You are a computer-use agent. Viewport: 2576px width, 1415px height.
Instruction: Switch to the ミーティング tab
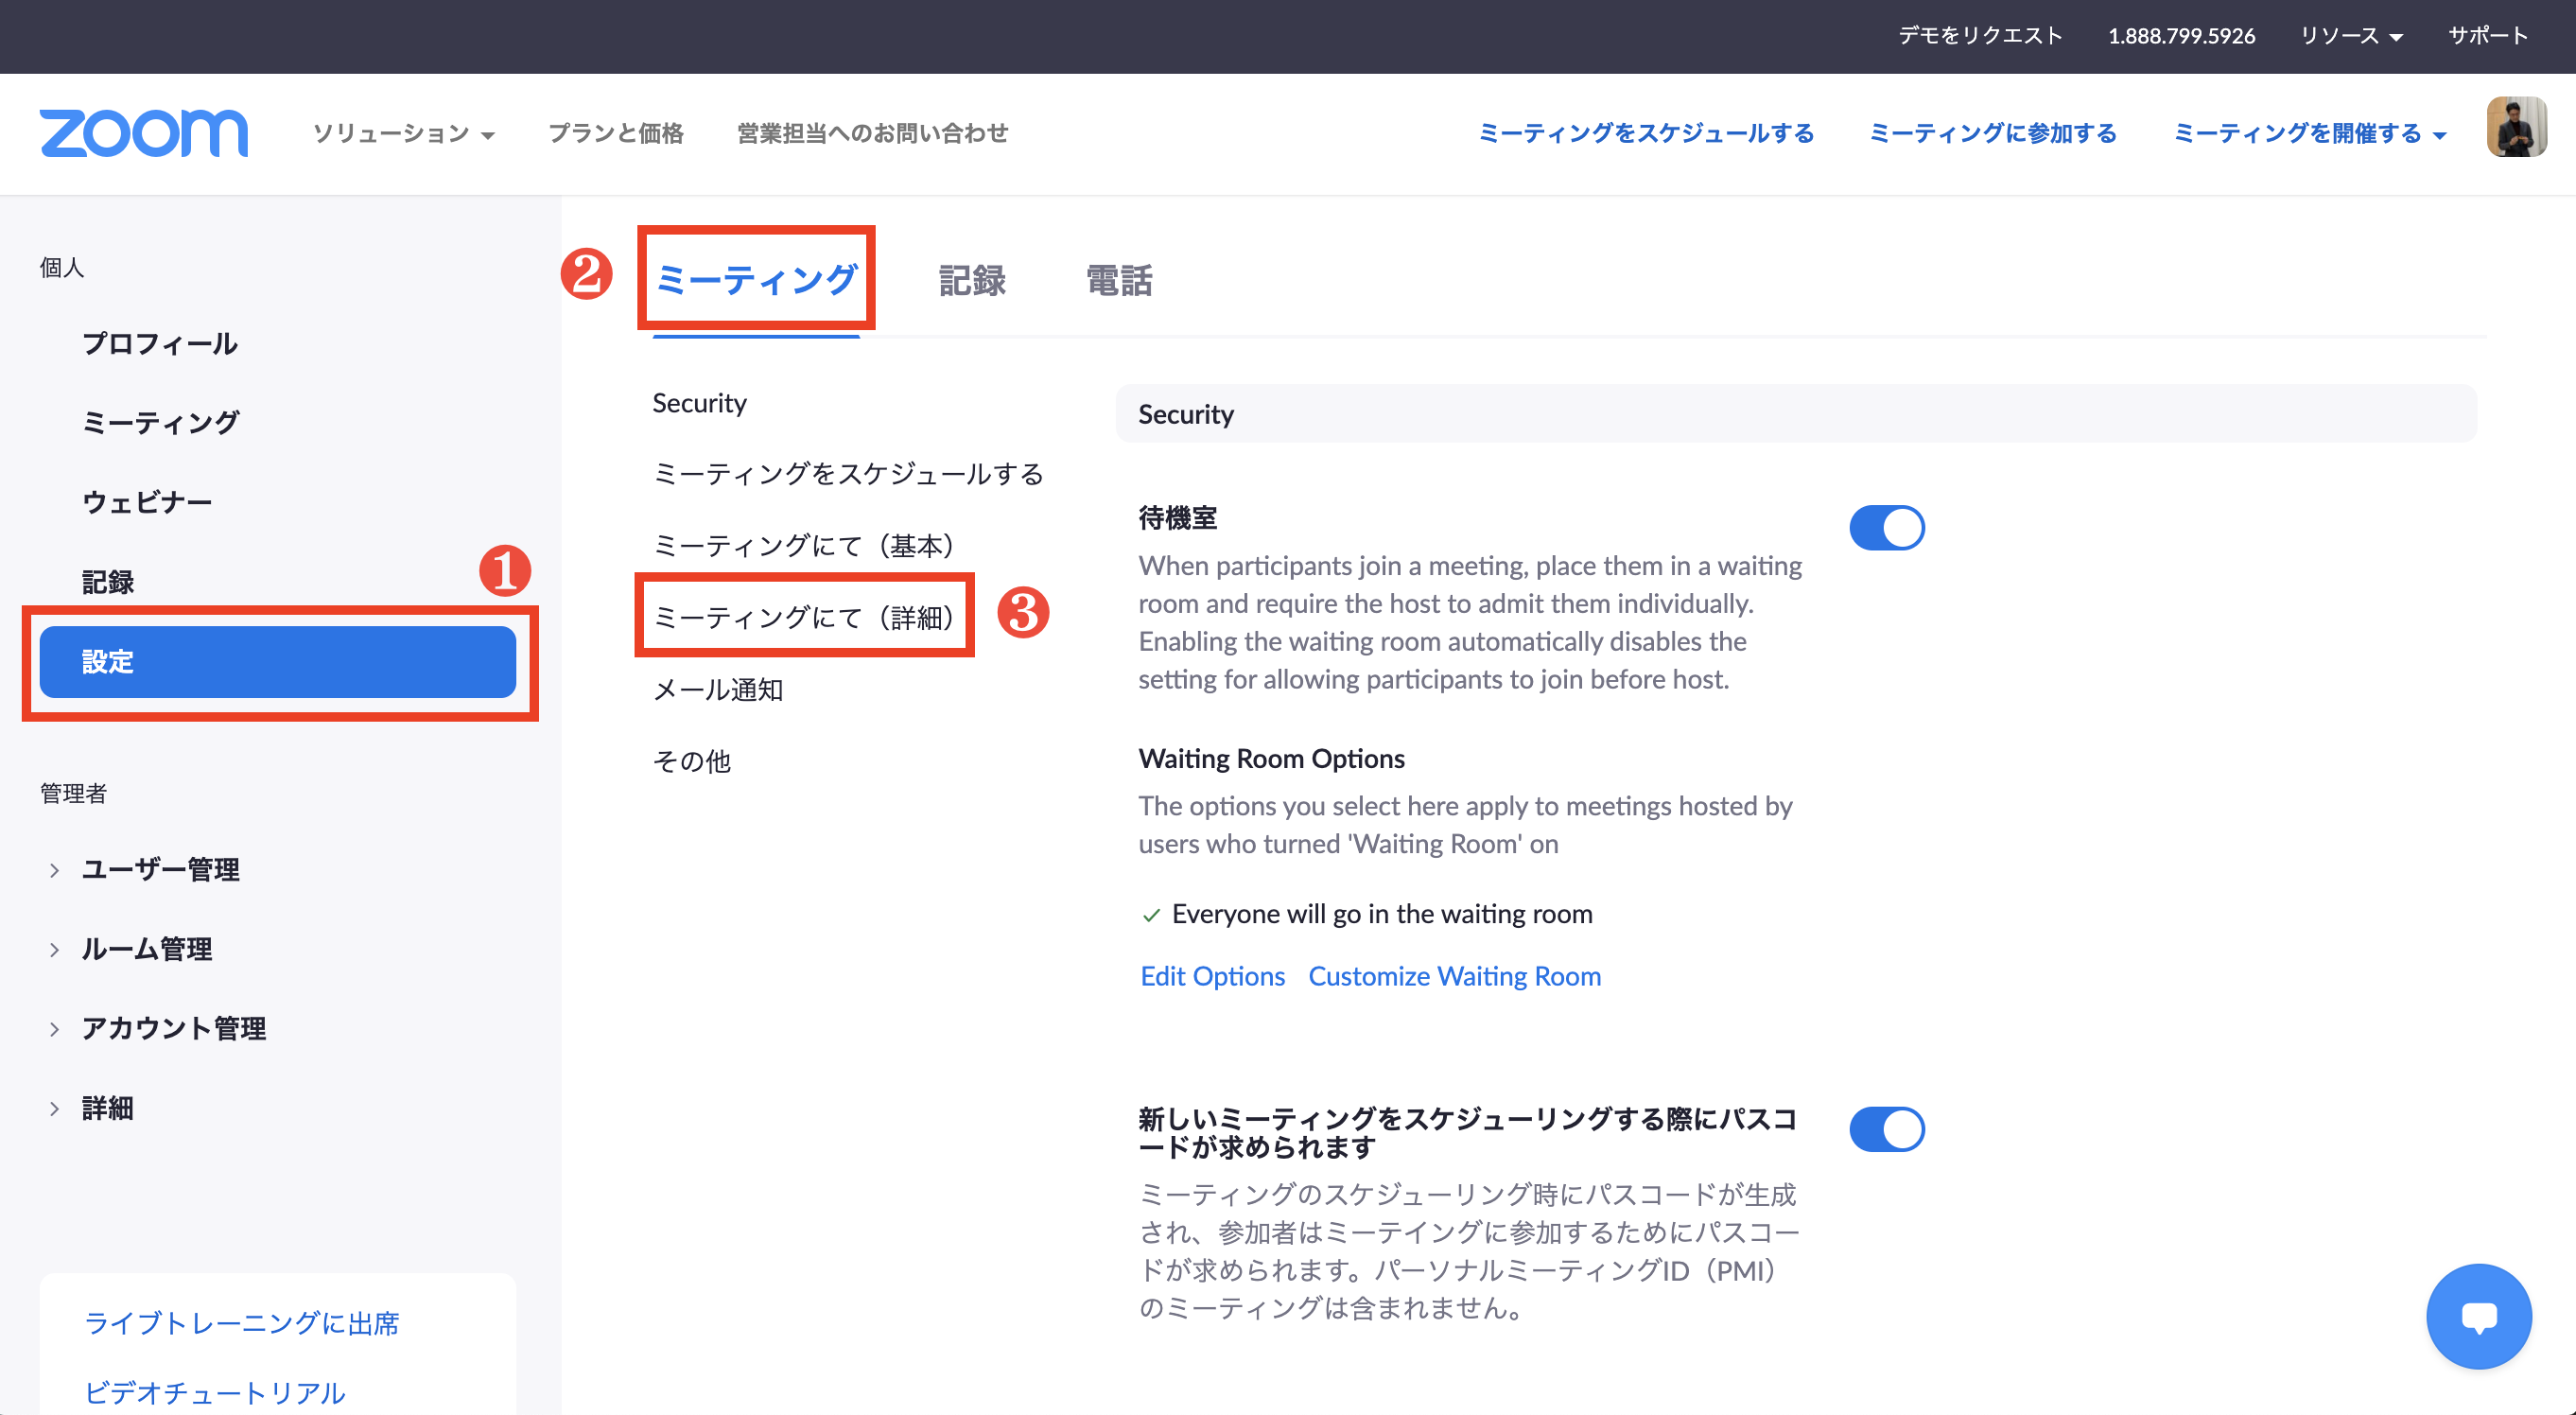tap(756, 279)
